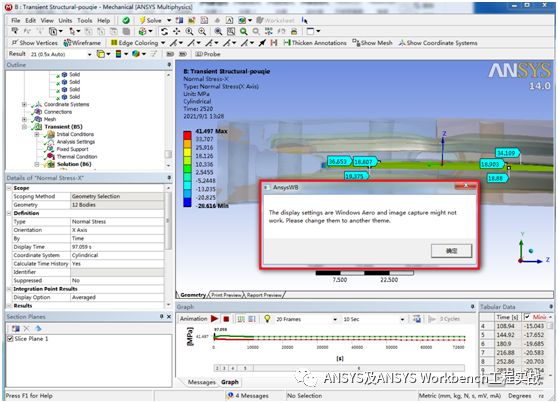
Task: Click the section plane icon right of Solve
Action: [x=180, y=20]
